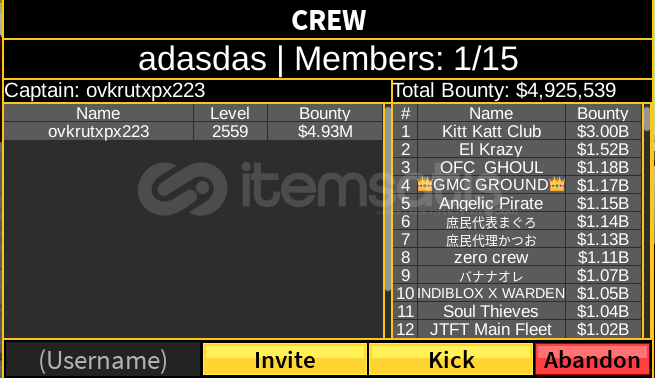Image resolution: width=655 pixels, height=378 pixels.
Task: Select Soul Thieves crew row
Action: 517,311
